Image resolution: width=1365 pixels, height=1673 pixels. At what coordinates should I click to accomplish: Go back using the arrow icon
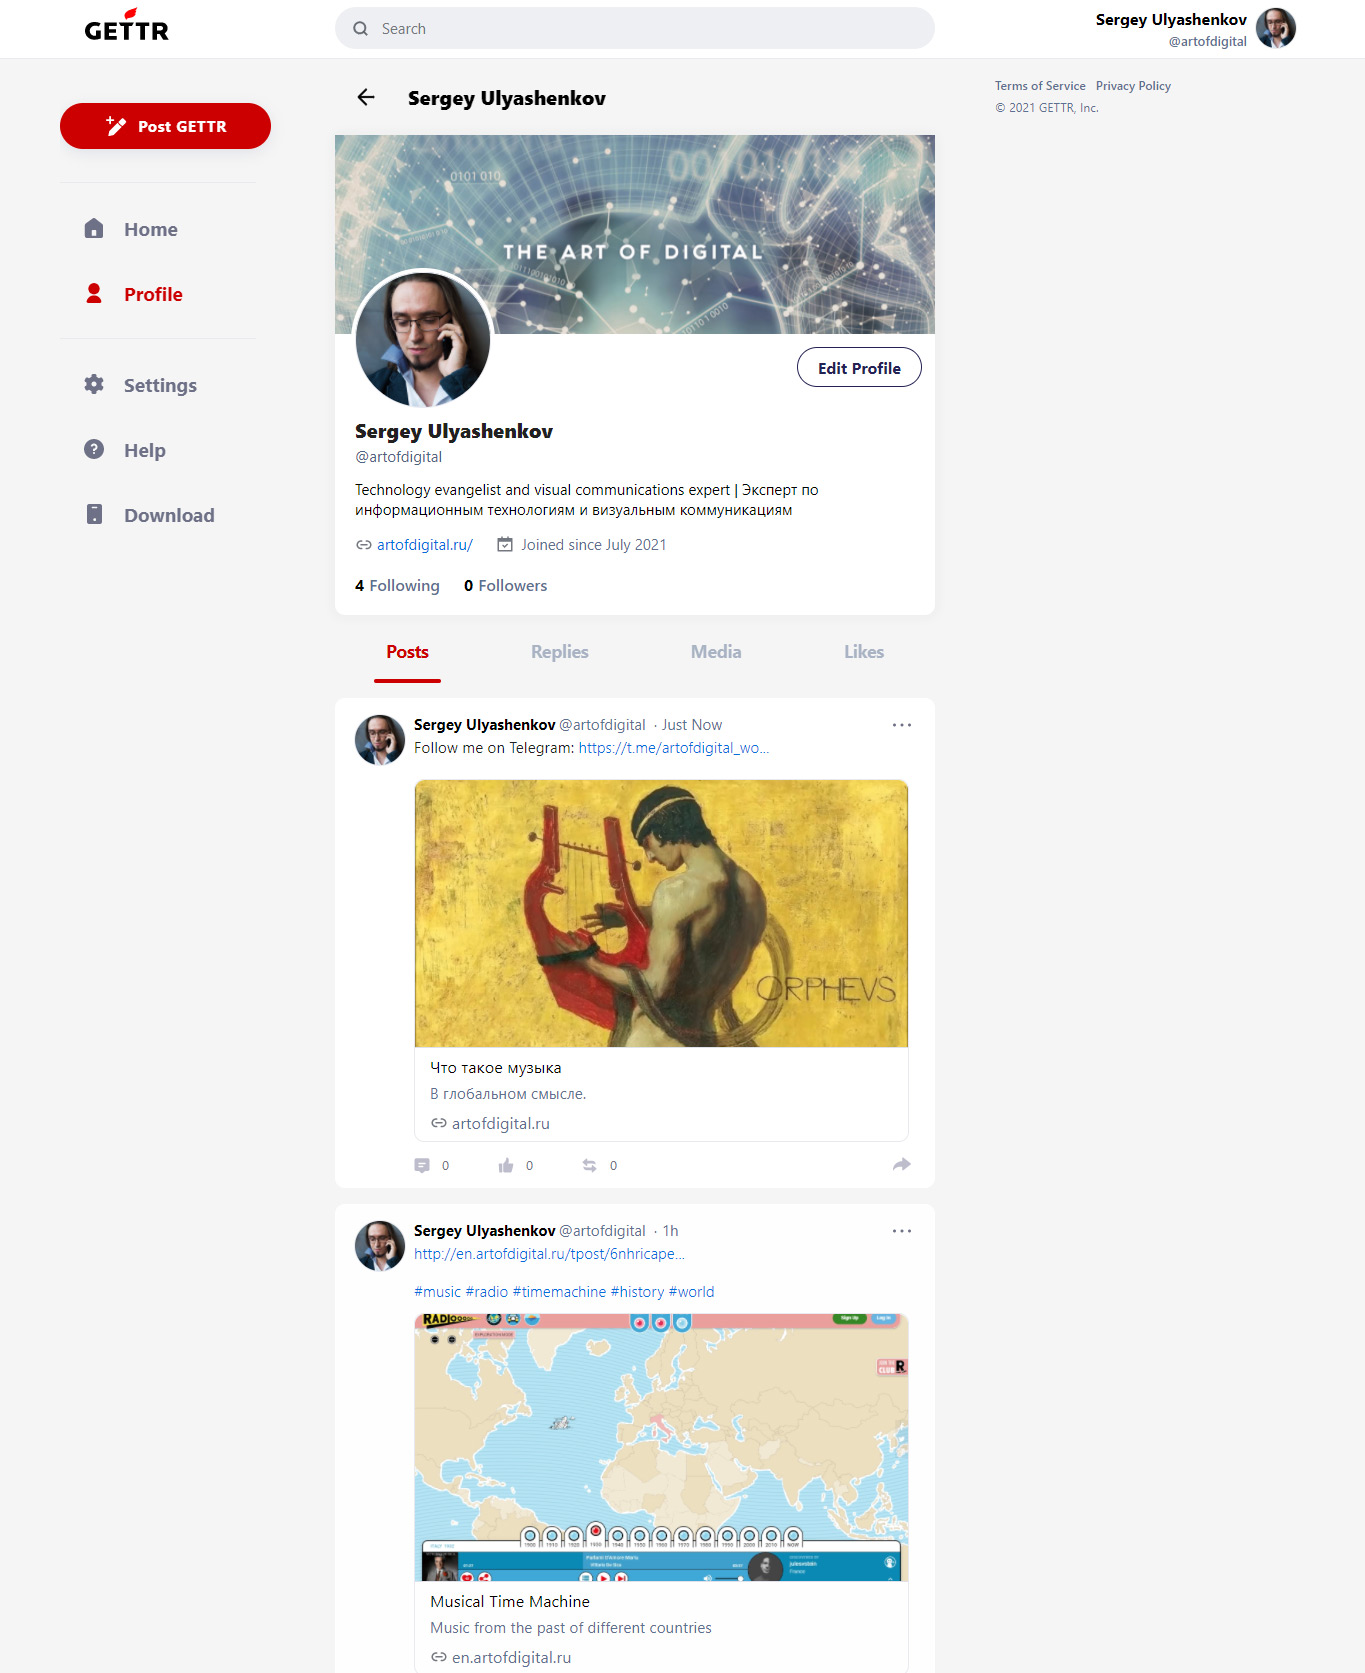pos(366,97)
